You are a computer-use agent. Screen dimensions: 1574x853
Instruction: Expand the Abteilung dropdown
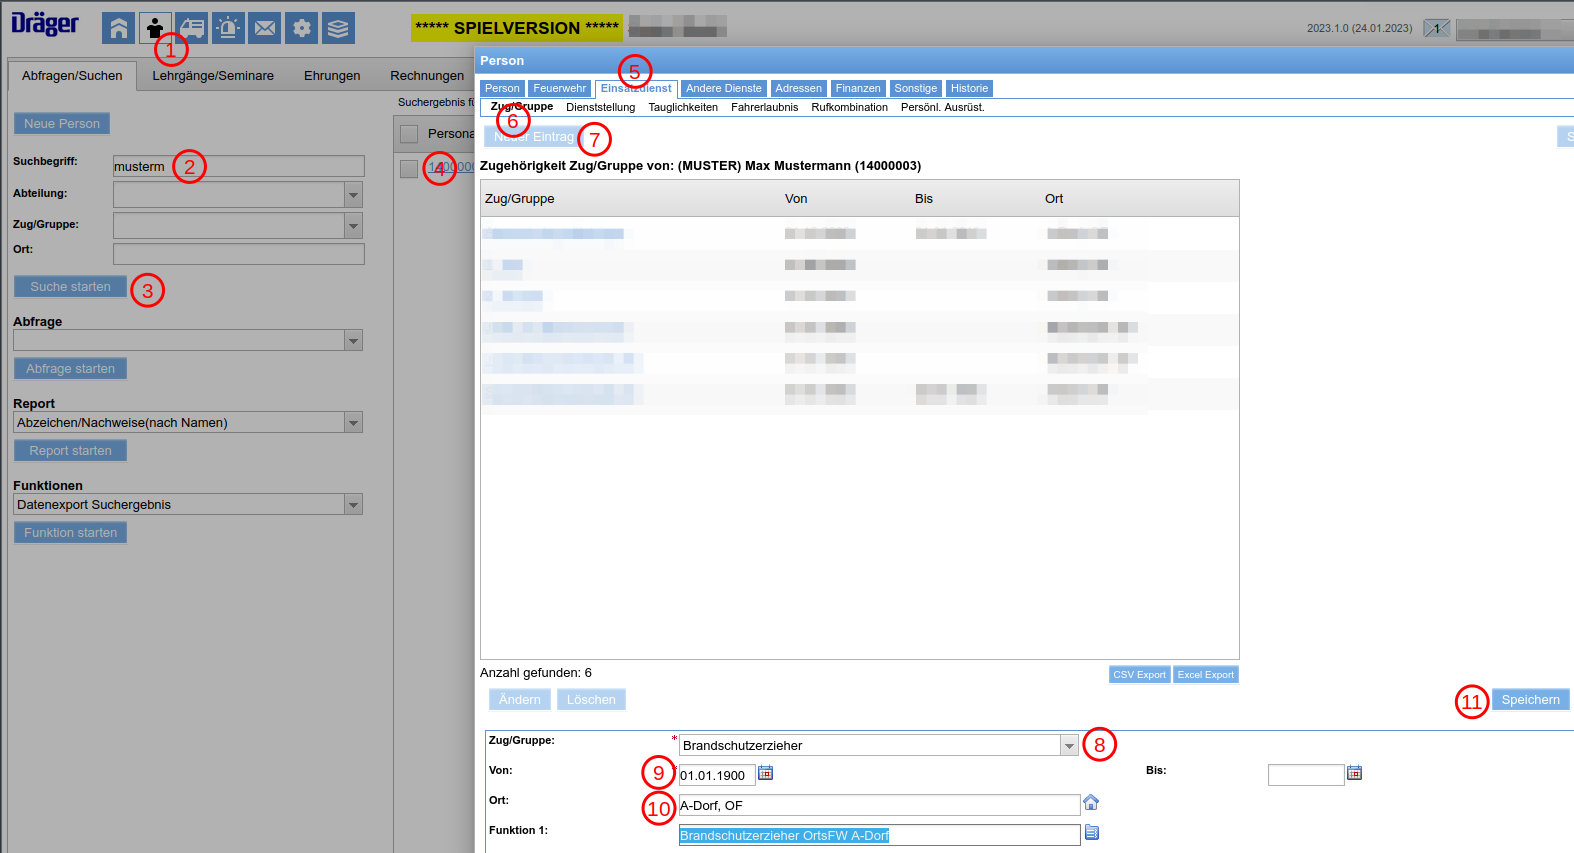[353, 195]
